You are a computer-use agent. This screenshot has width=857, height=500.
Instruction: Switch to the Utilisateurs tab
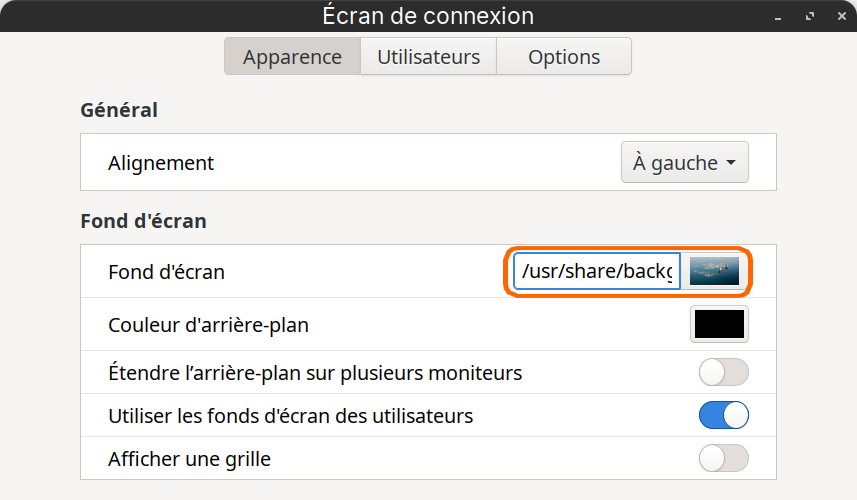428,56
